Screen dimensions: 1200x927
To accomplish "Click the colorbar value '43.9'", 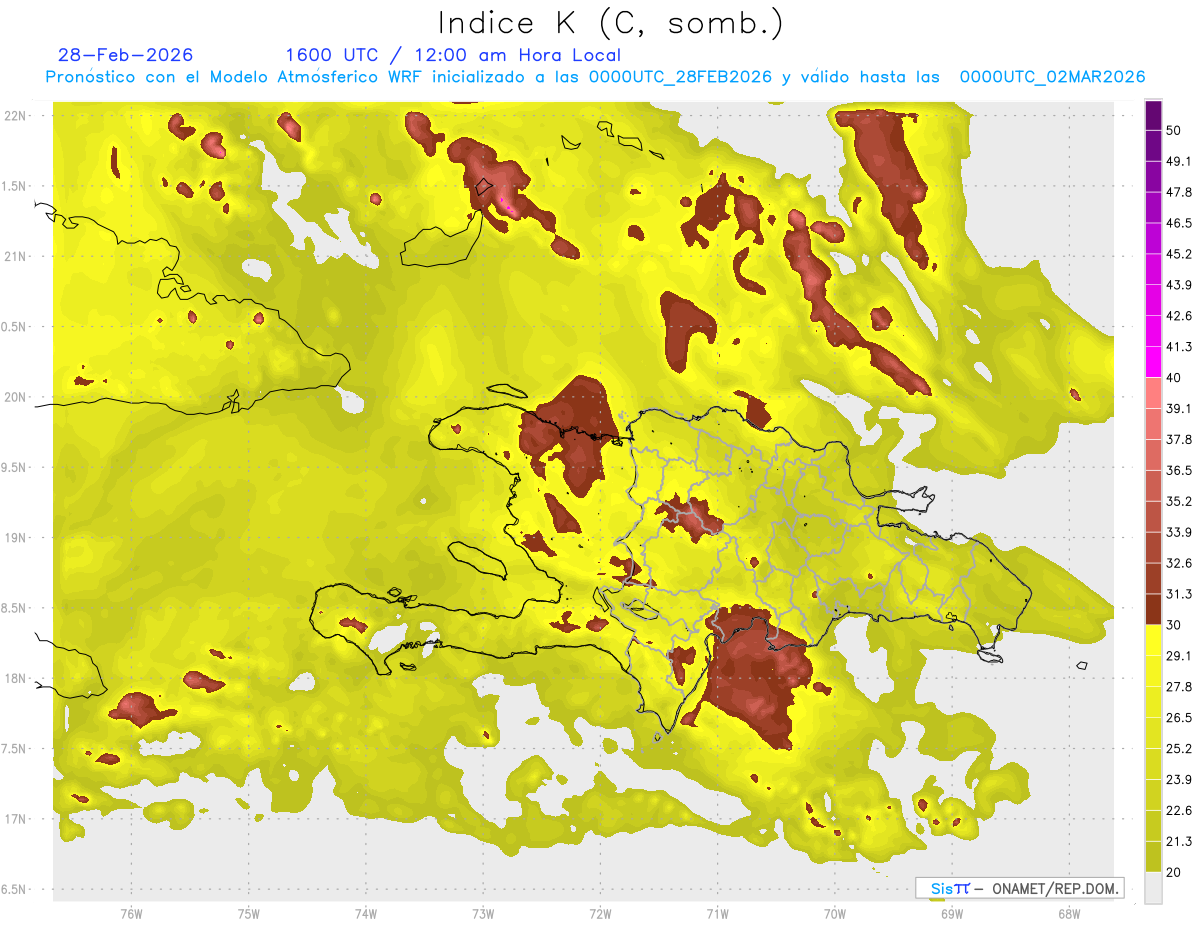I will (x=1178, y=285).
